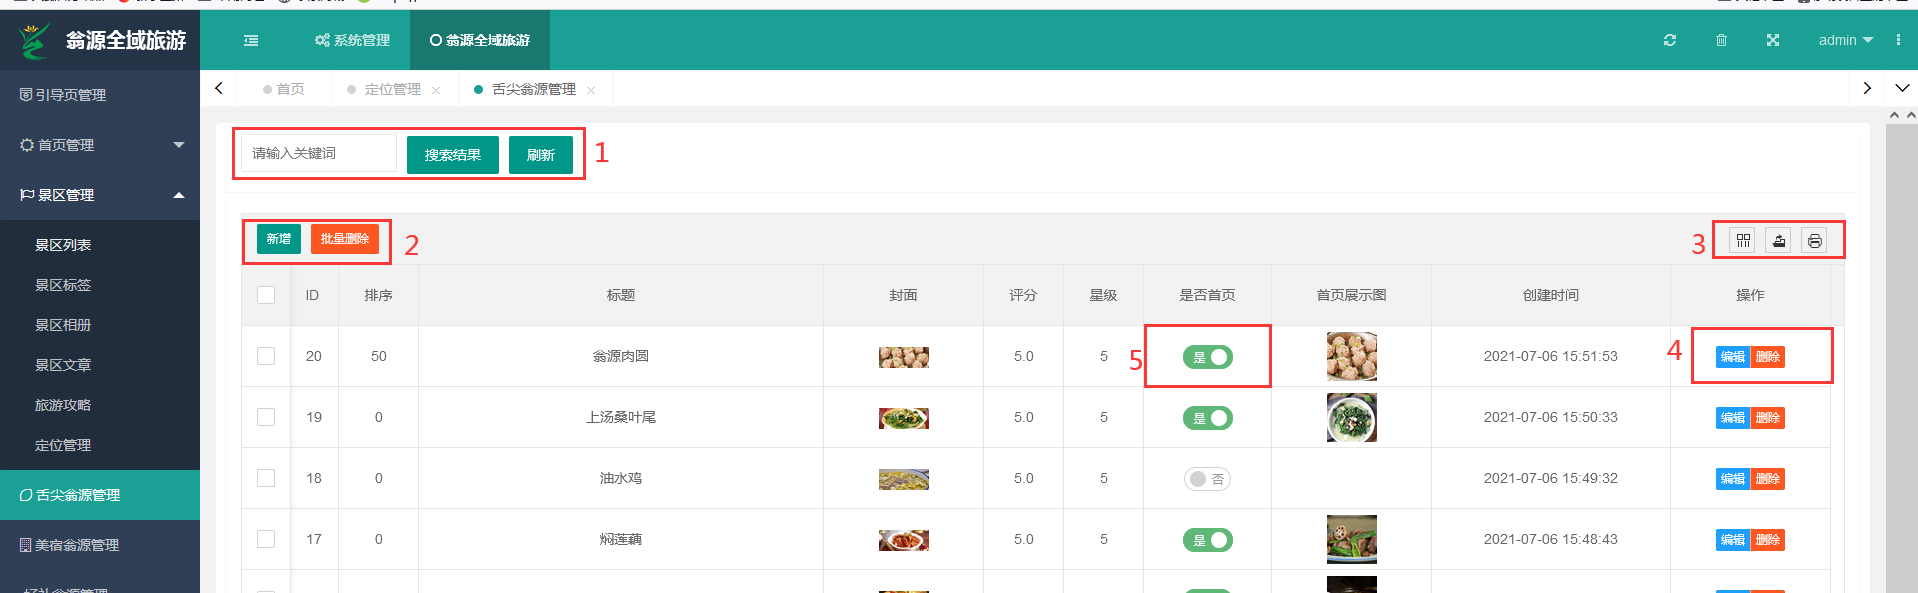This screenshot has height=593, width=1918.
Task: Open 引导页管理 in the sidebar
Action: [x=100, y=95]
